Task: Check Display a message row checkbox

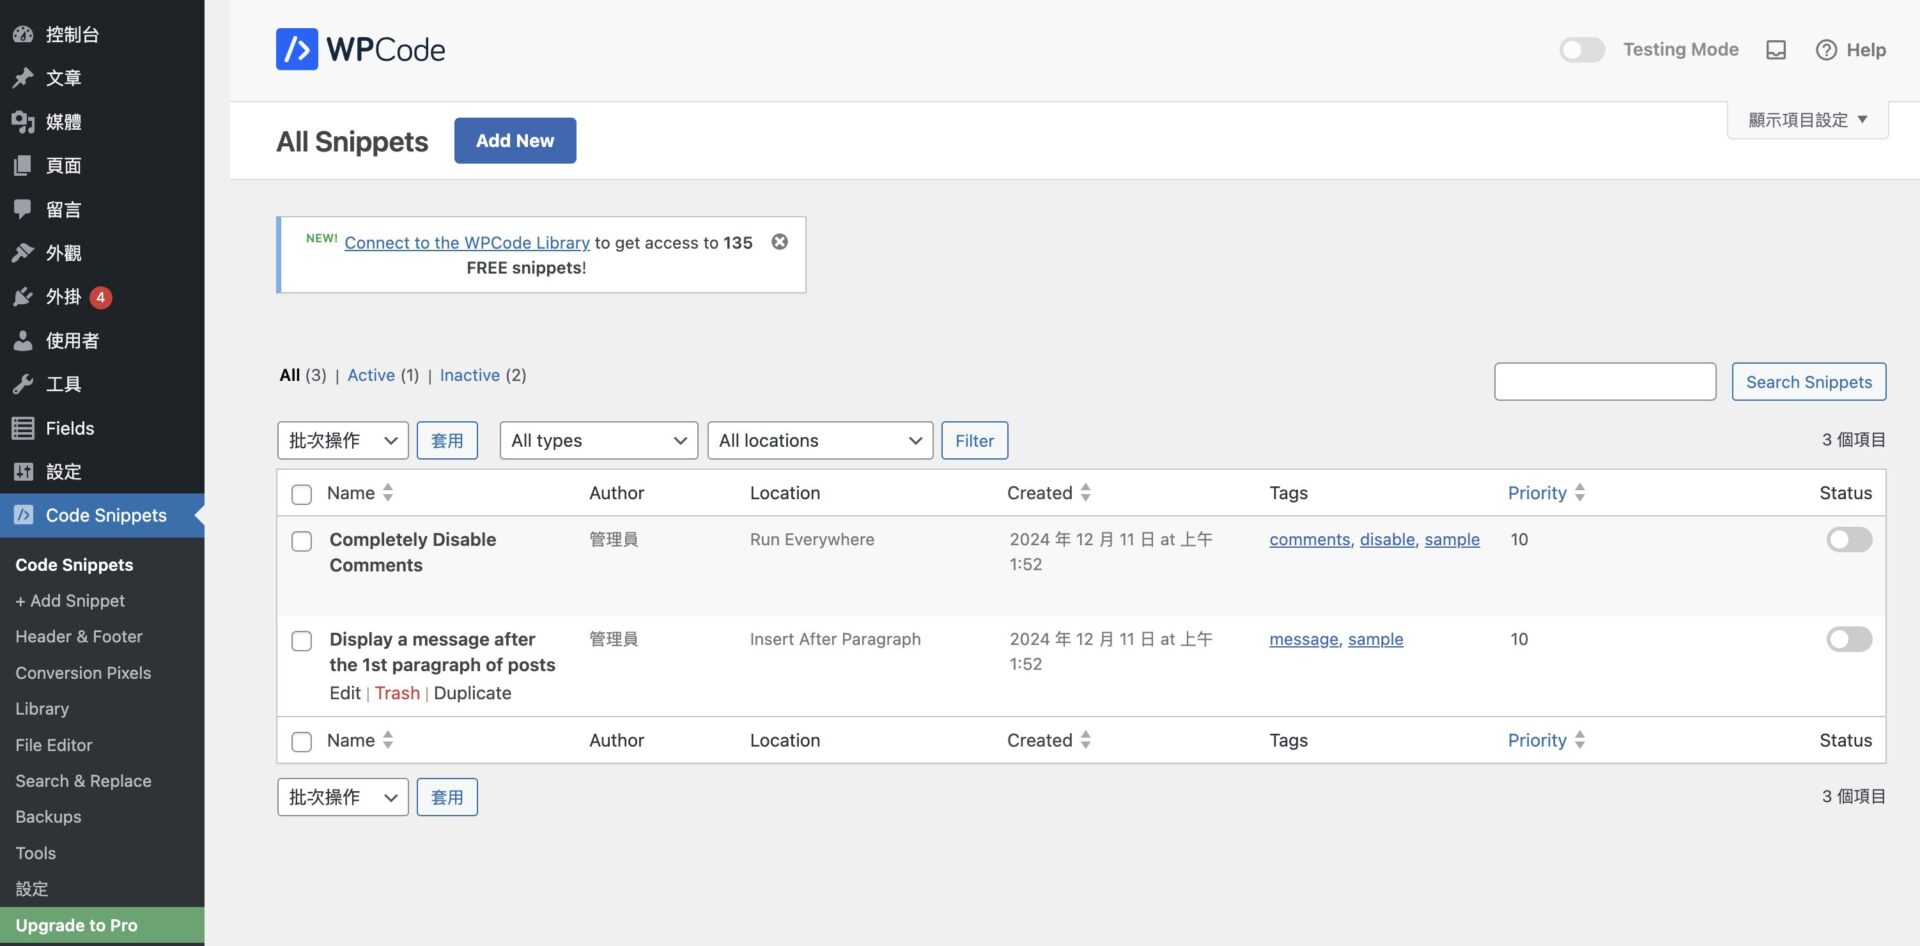Action: pos(301,641)
